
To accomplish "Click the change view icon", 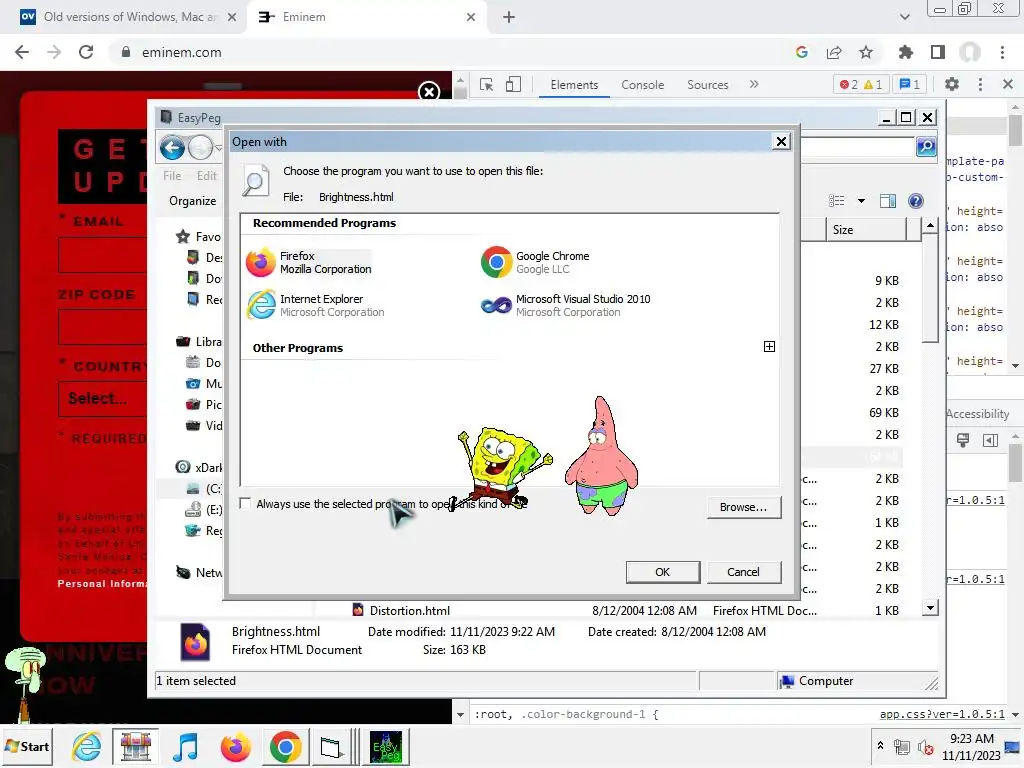I will tap(837, 201).
